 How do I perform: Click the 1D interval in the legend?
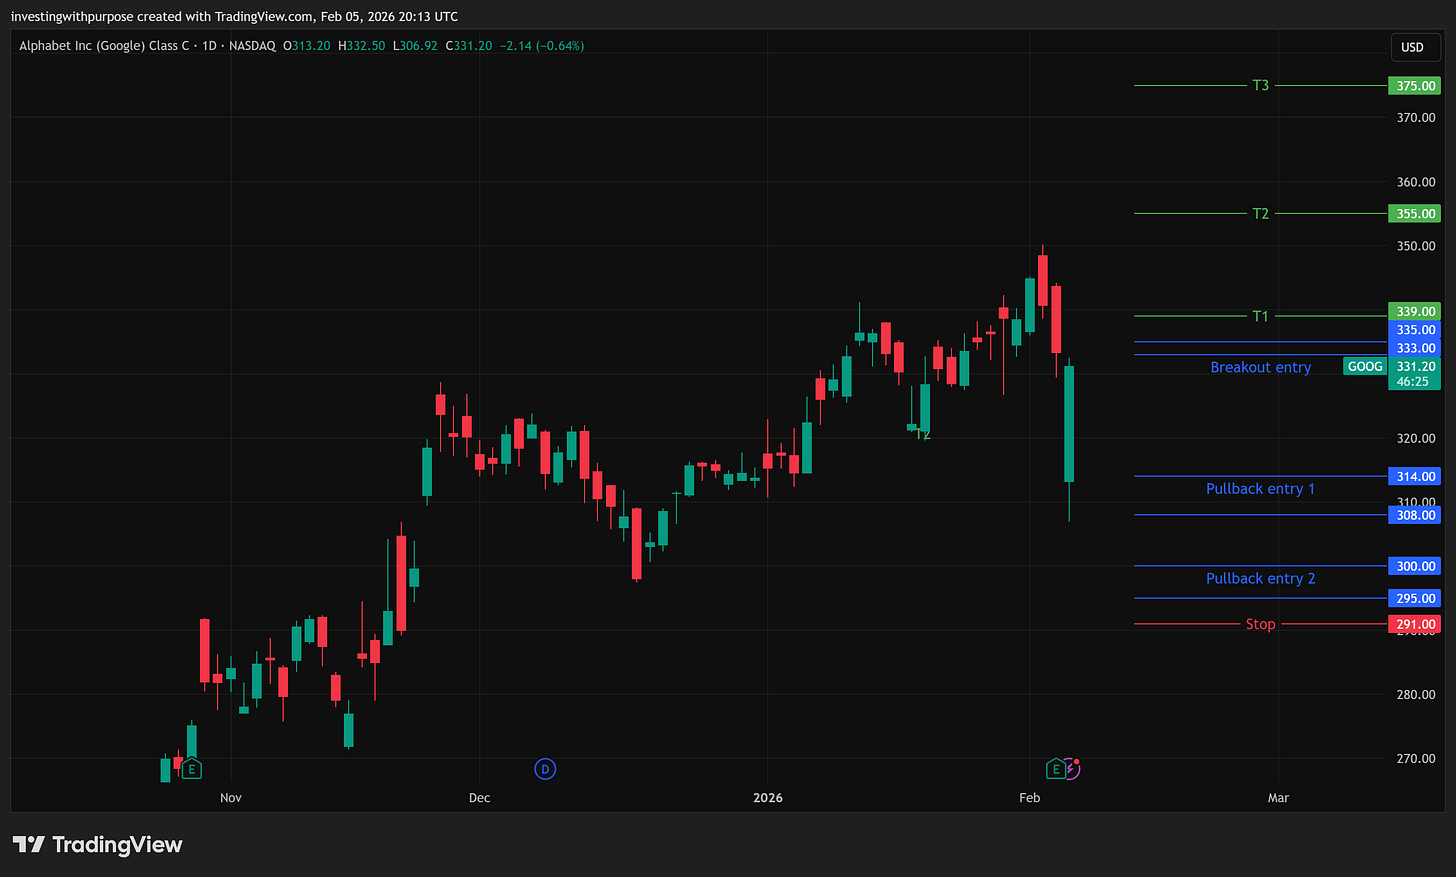coord(210,46)
